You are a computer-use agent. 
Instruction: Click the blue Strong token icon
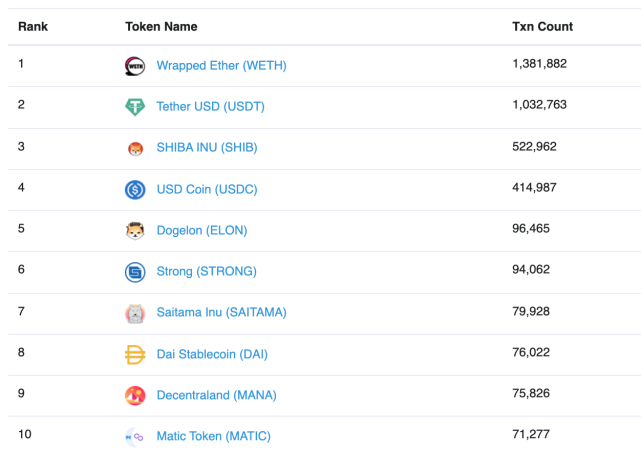[135, 272]
